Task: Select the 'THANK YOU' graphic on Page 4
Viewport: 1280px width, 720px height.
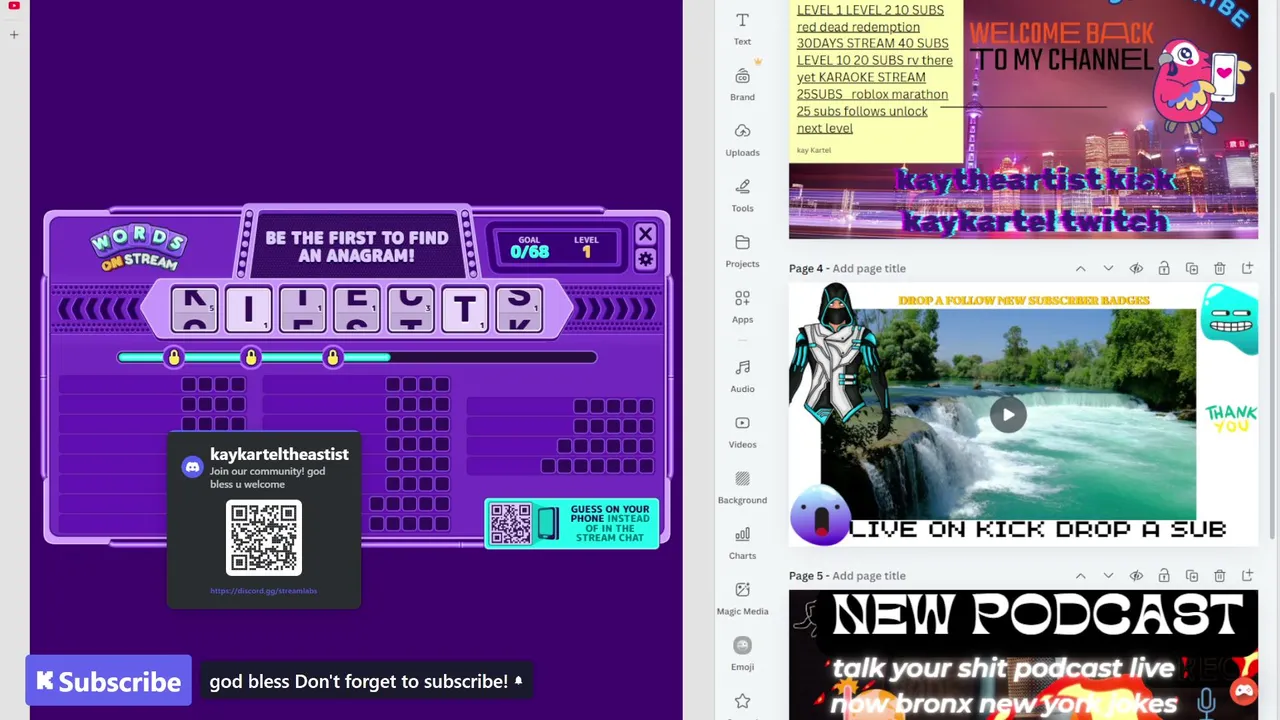Action: (x=1229, y=418)
